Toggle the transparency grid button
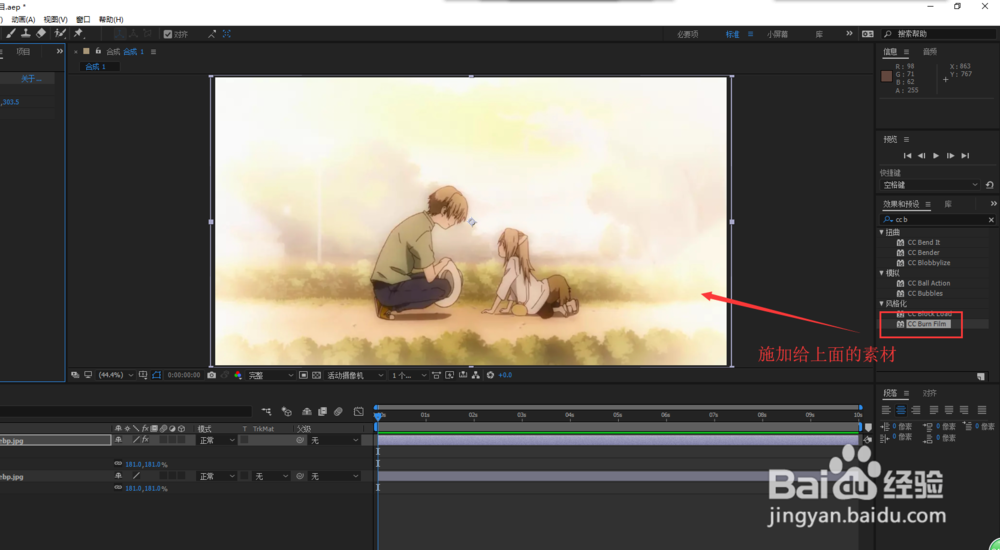Viewport: 1000px width, 550px height. coord(316,375)
